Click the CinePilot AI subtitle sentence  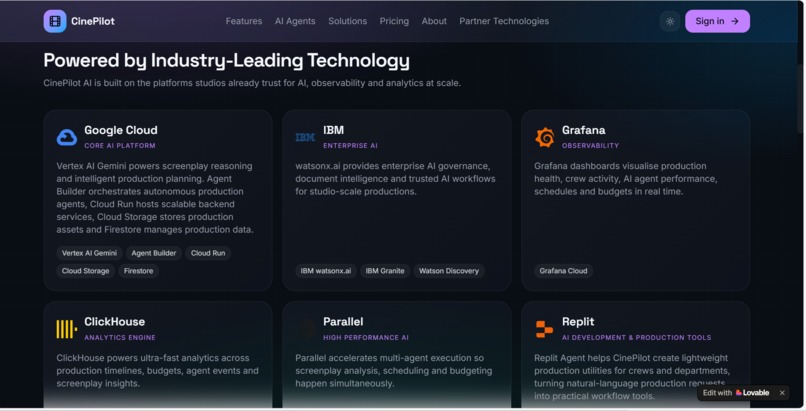pyautogui.click(x=252, y=83)
